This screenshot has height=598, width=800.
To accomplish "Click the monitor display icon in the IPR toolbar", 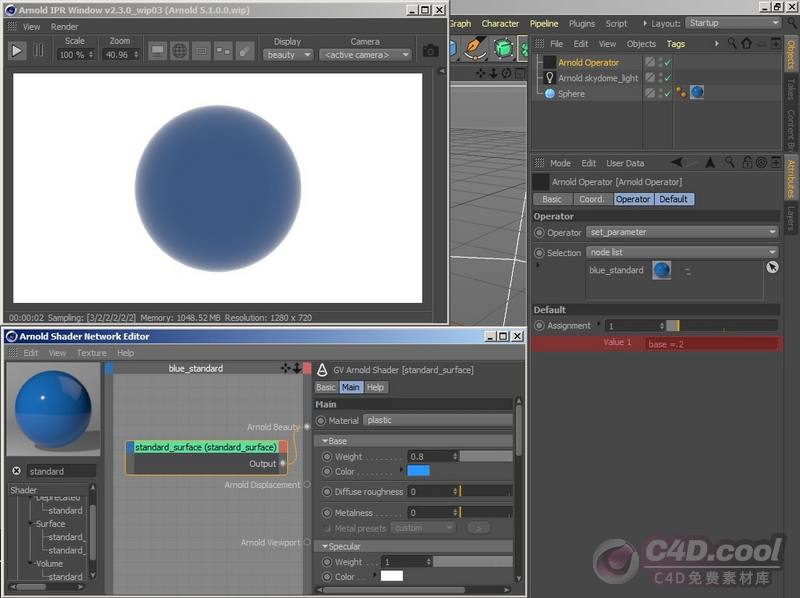I will (x=158, y=51).
